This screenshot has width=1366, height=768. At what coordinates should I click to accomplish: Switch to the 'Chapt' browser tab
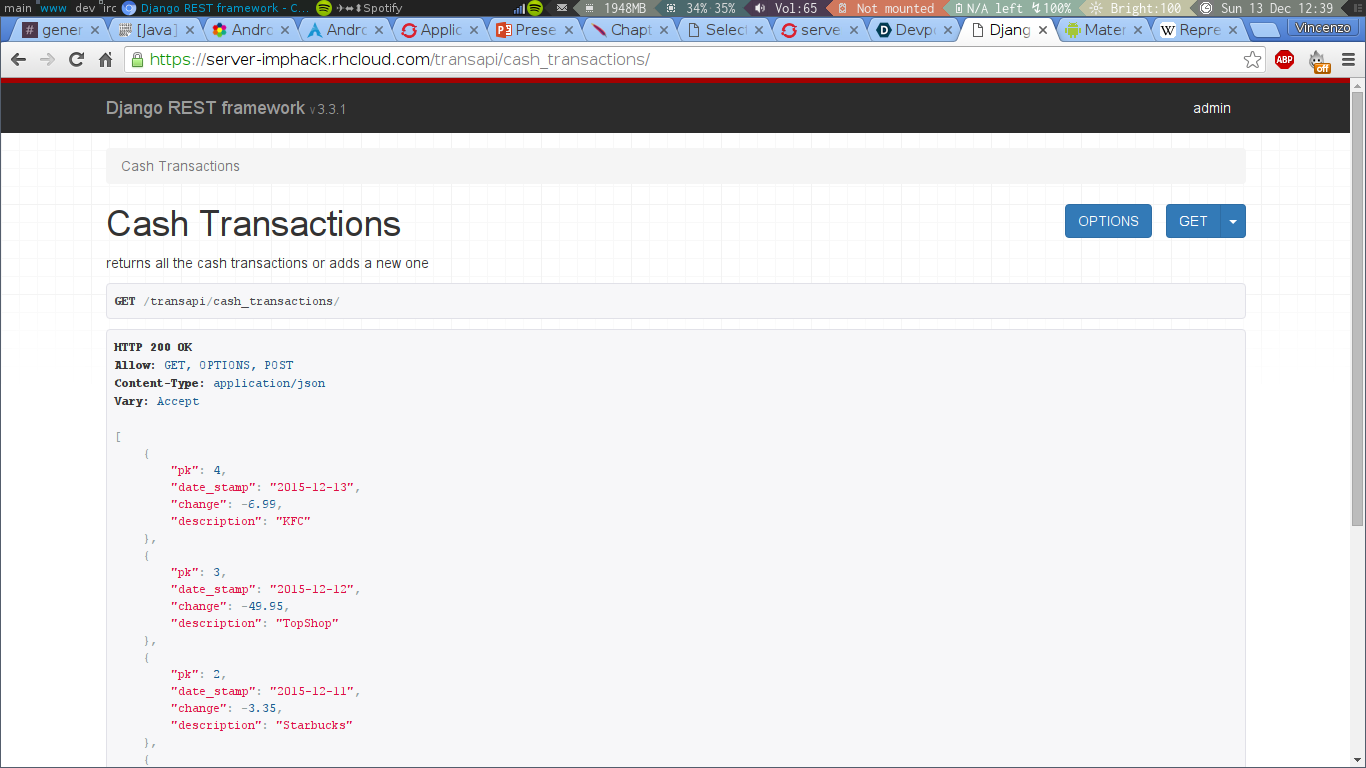630,30
